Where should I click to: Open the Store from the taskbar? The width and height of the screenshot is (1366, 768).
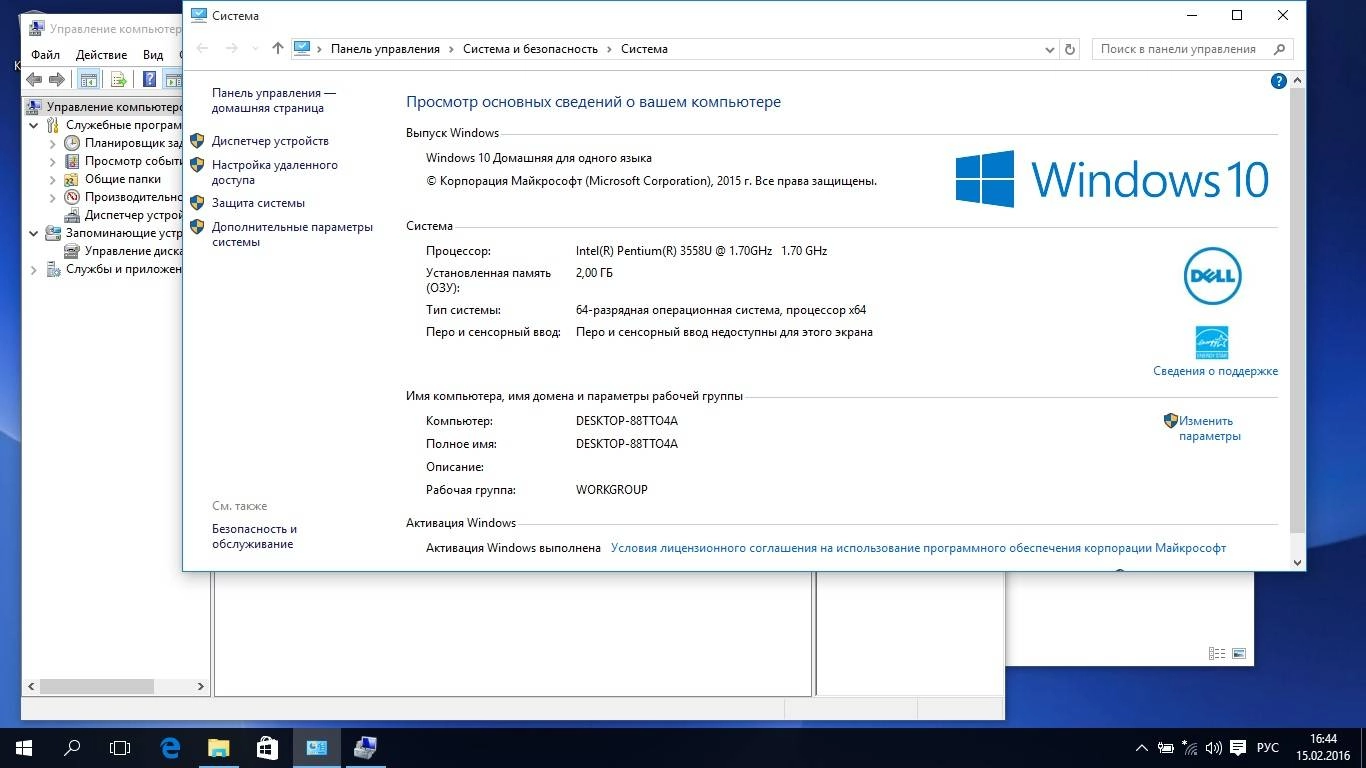[x=266, y=747]
